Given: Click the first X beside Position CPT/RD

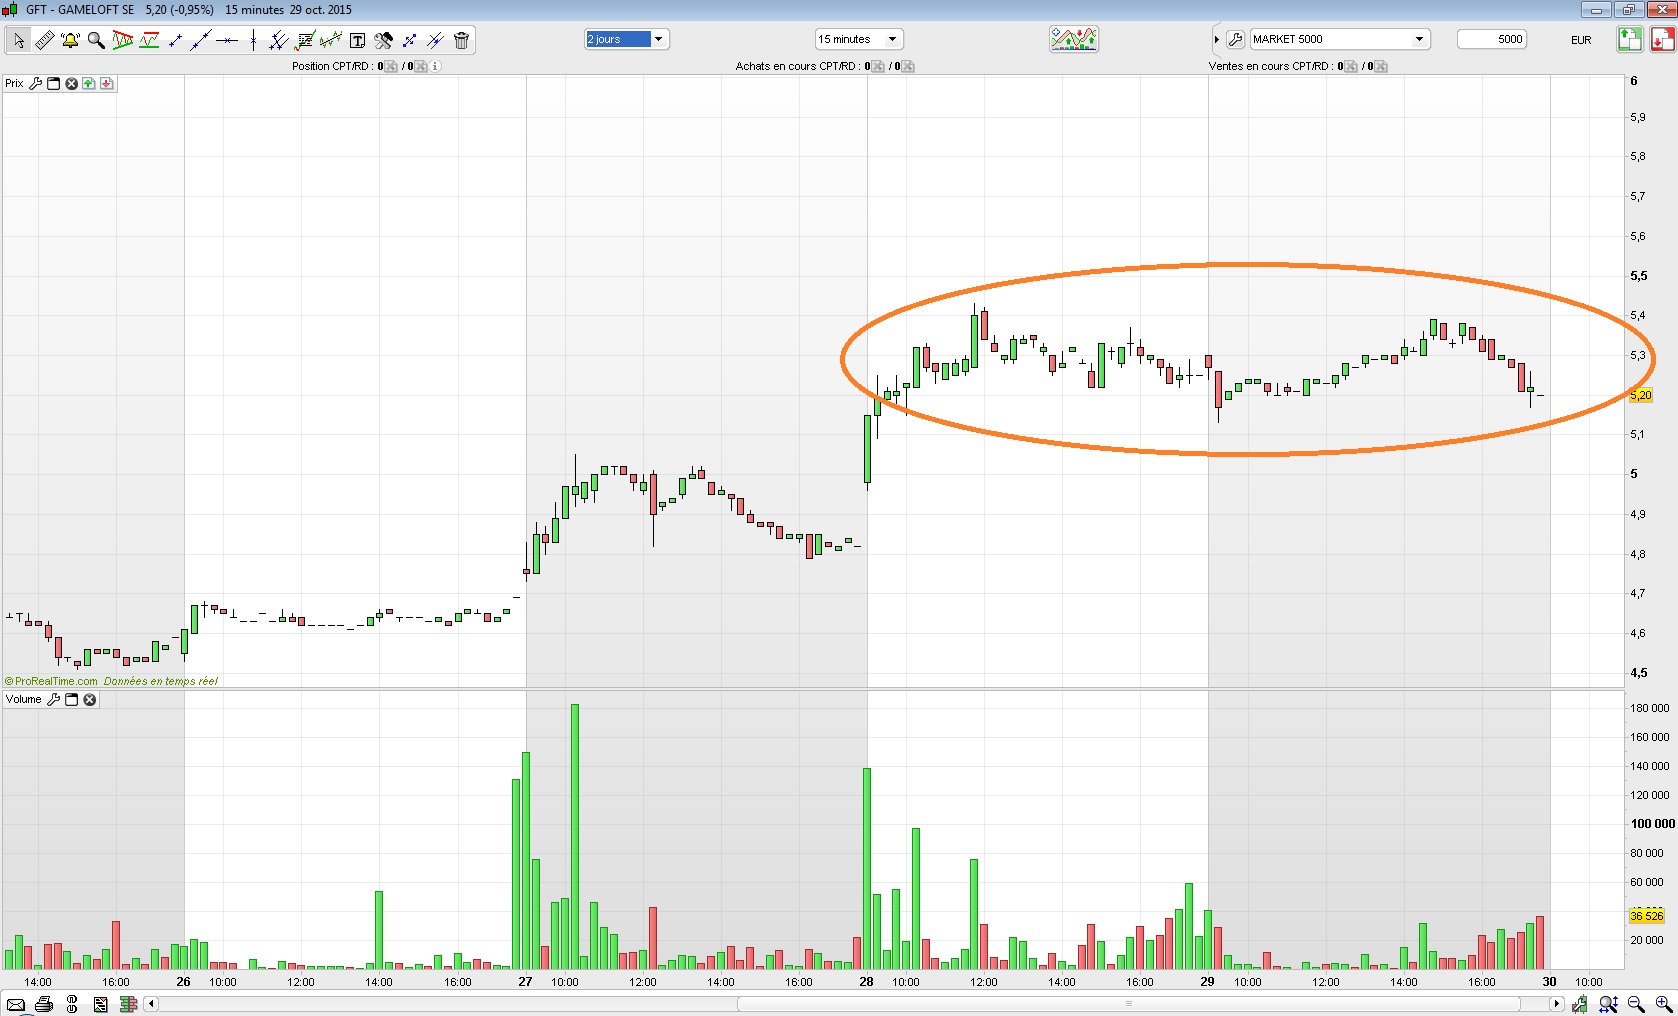Looking at the screenshot, I should pos(391,66).
